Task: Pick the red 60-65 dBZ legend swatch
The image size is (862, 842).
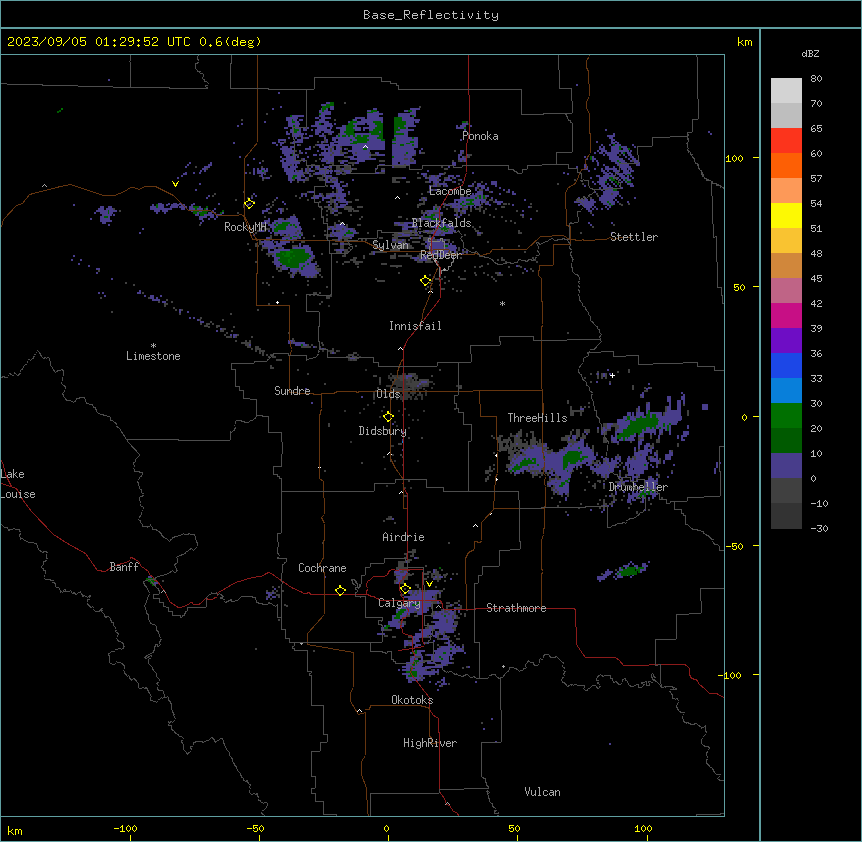Action: click(786, 141)
